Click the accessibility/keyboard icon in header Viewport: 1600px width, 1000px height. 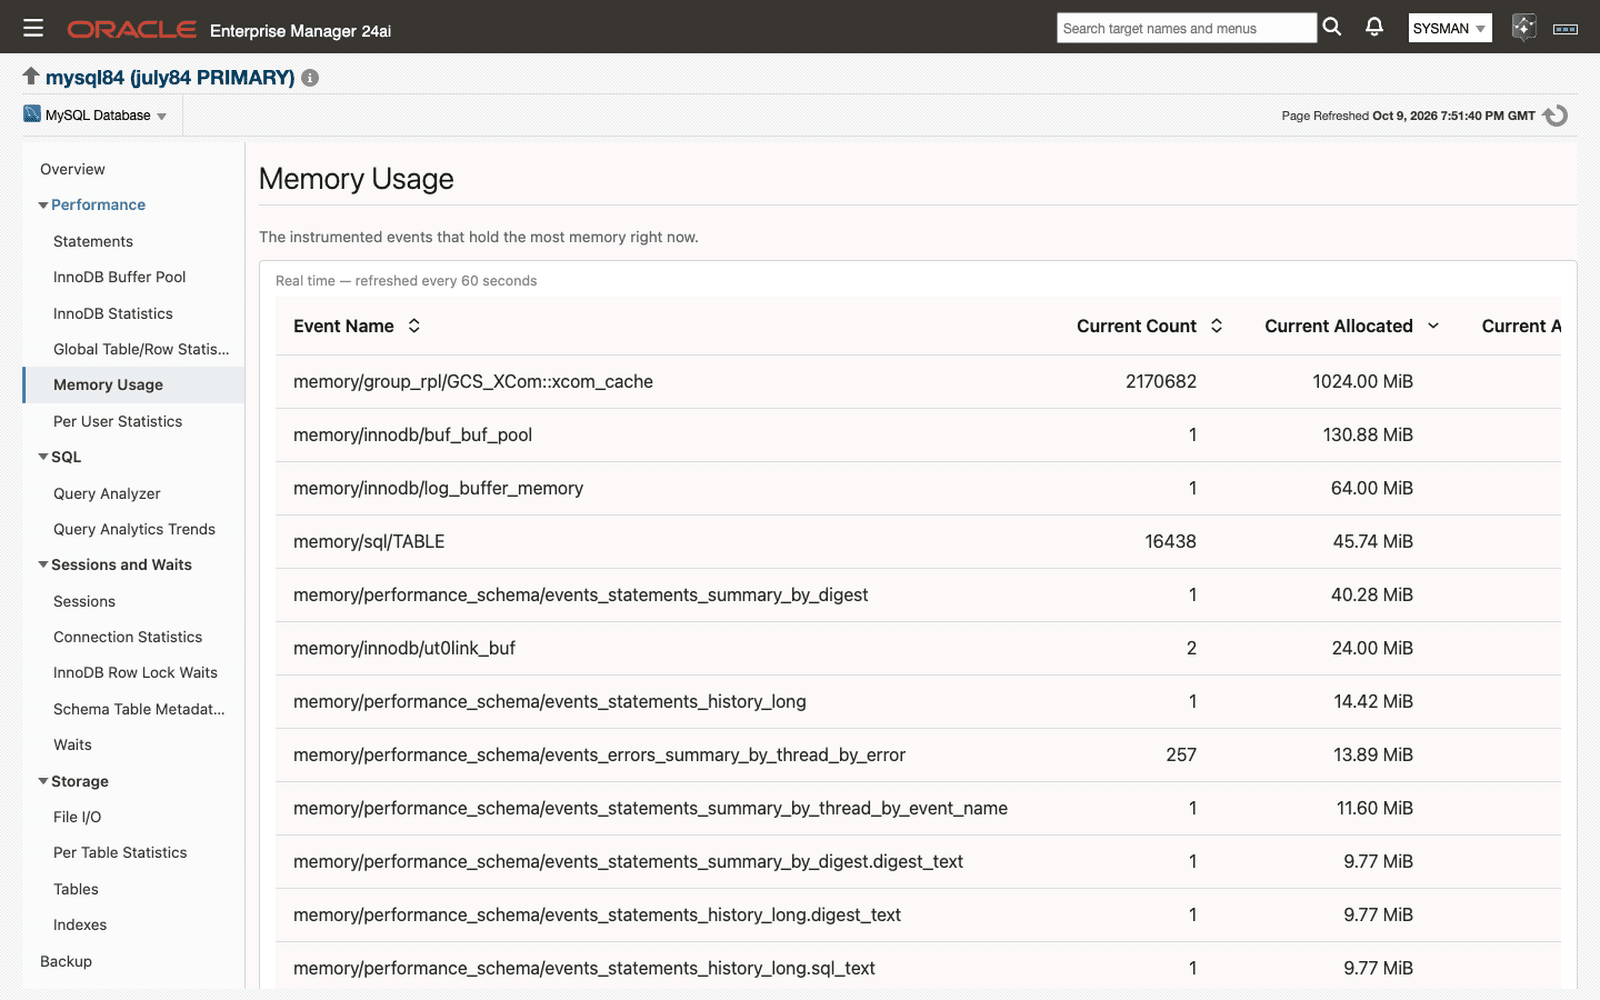[1565, 29]
